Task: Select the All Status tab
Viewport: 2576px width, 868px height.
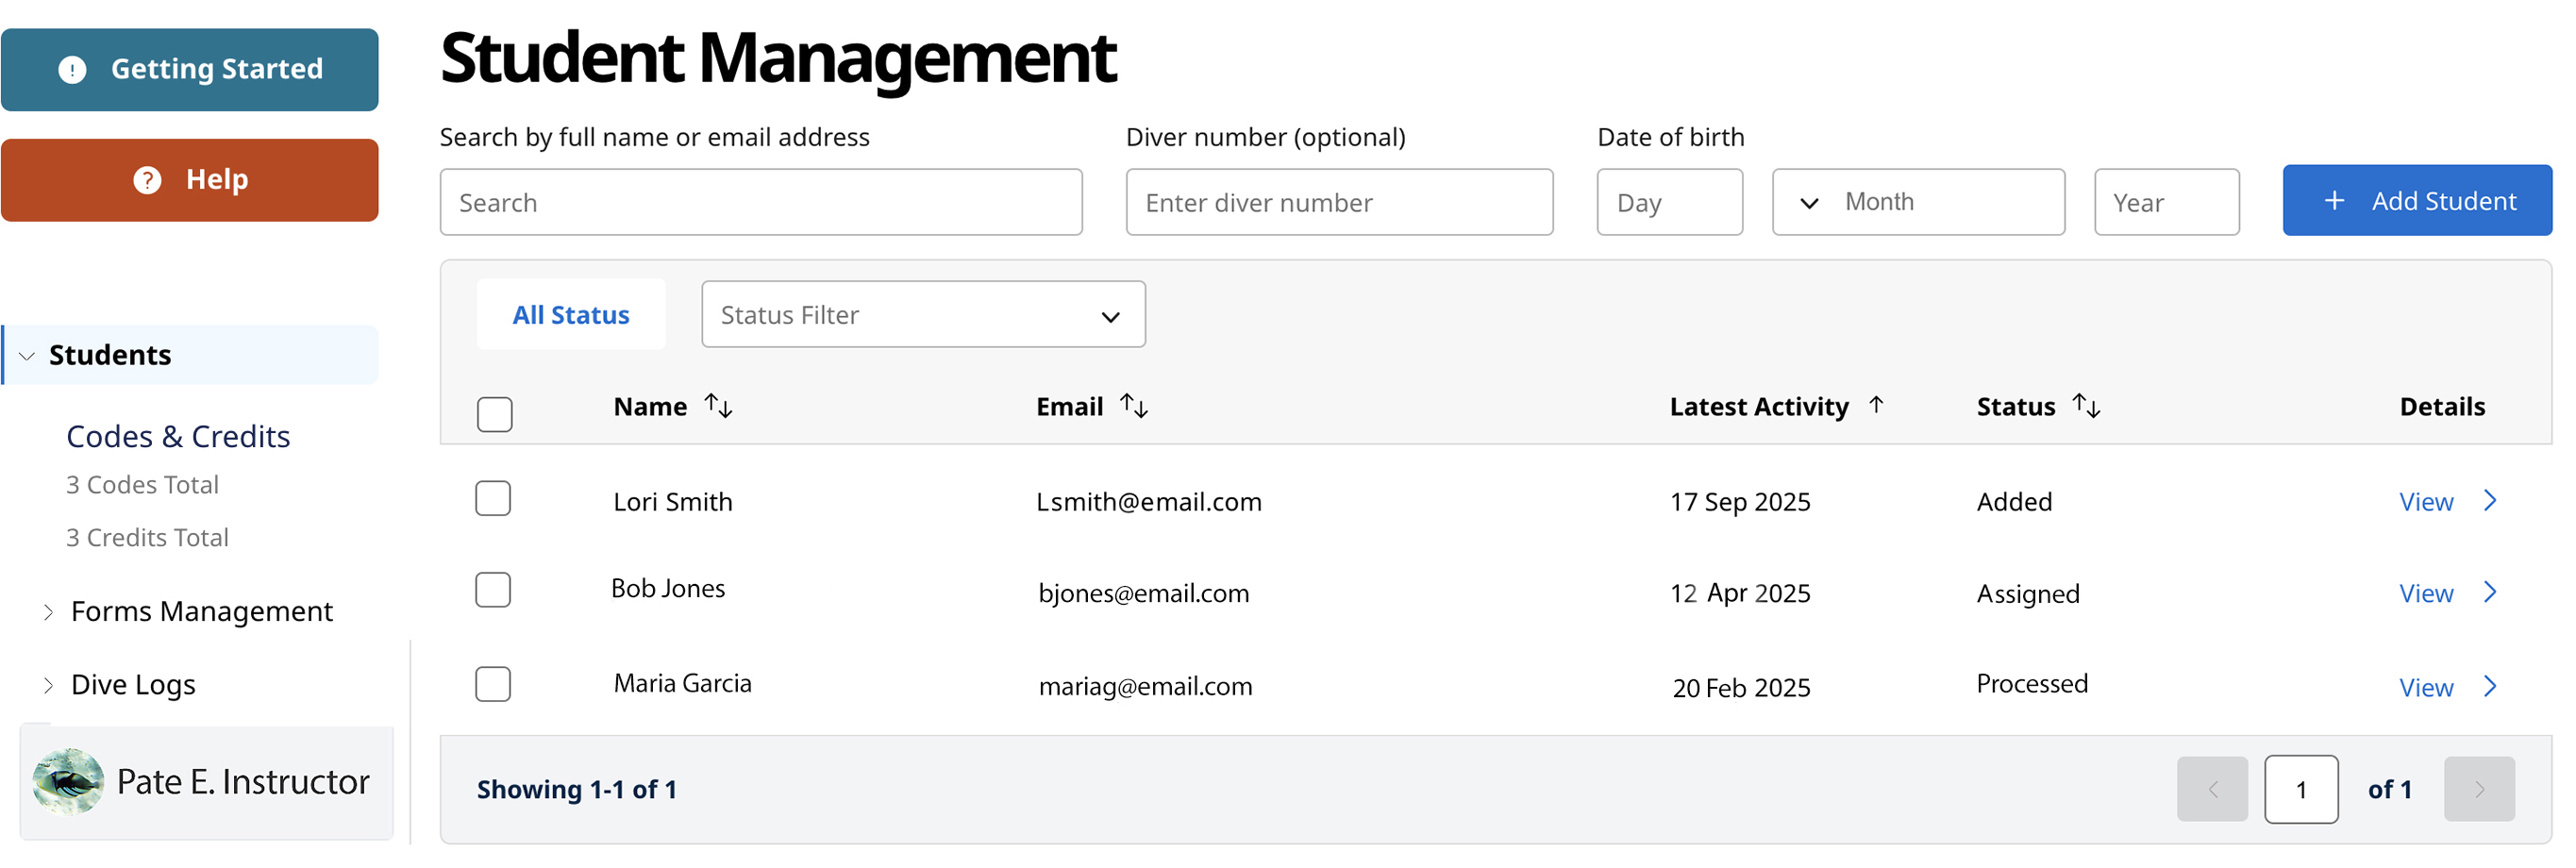Action: point(571,316)
